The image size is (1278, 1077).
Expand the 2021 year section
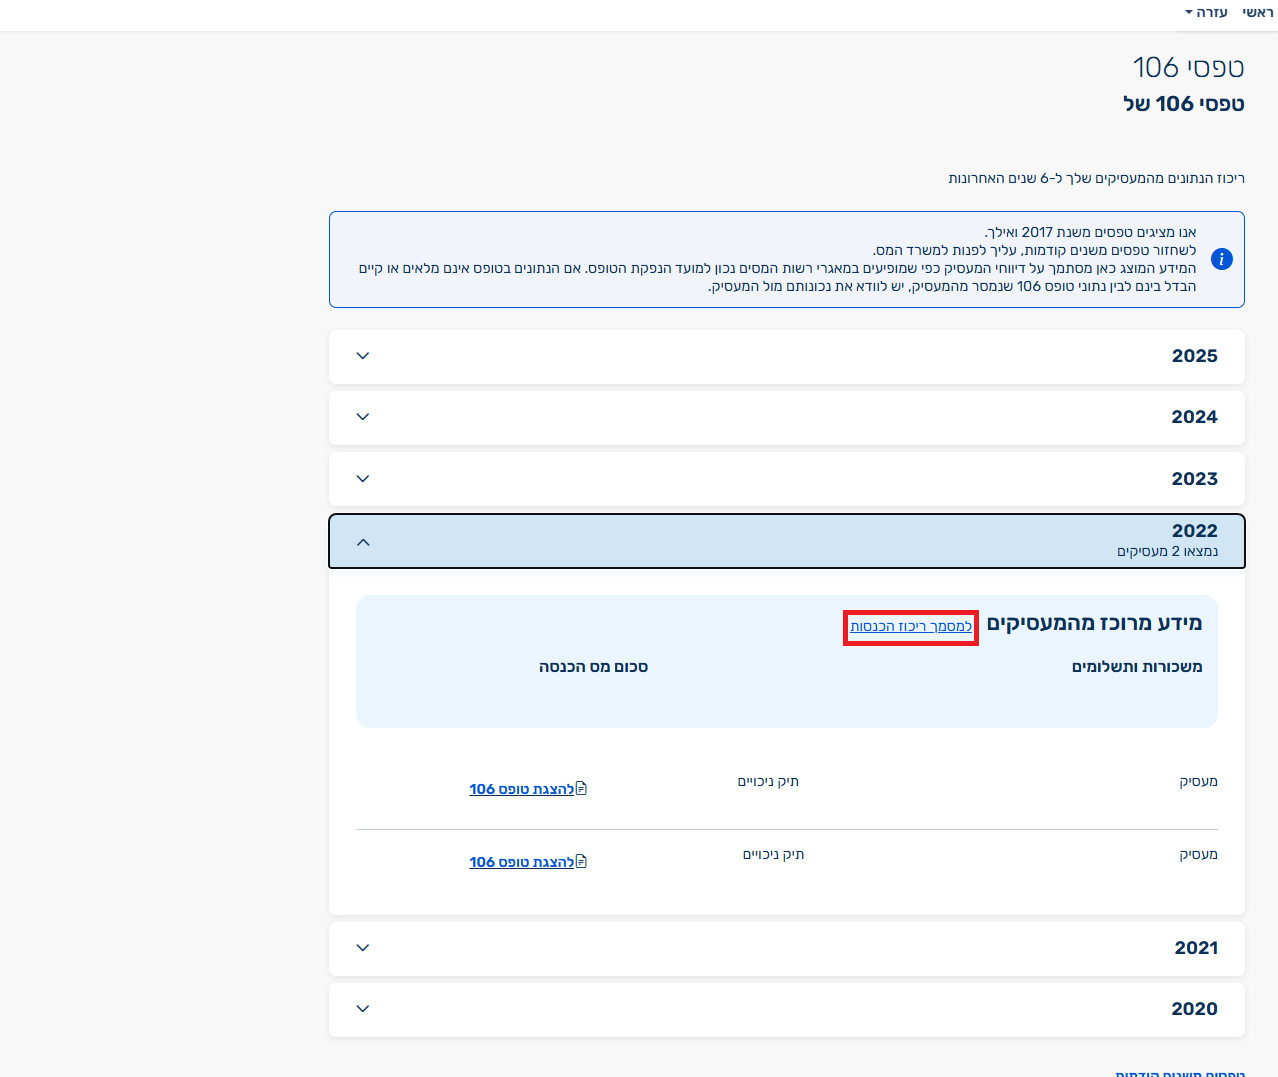786,948
